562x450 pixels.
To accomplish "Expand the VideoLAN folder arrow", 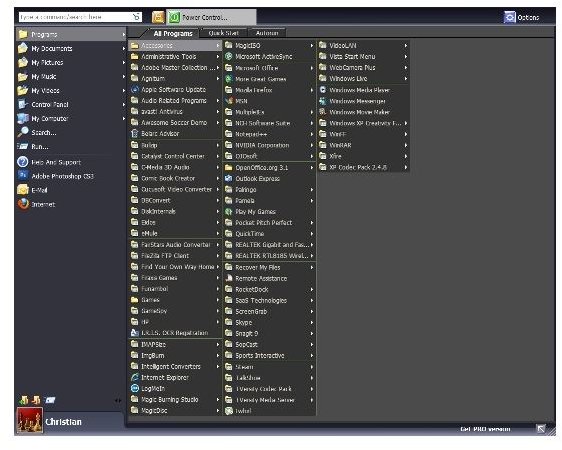I will tap(406, 46).
